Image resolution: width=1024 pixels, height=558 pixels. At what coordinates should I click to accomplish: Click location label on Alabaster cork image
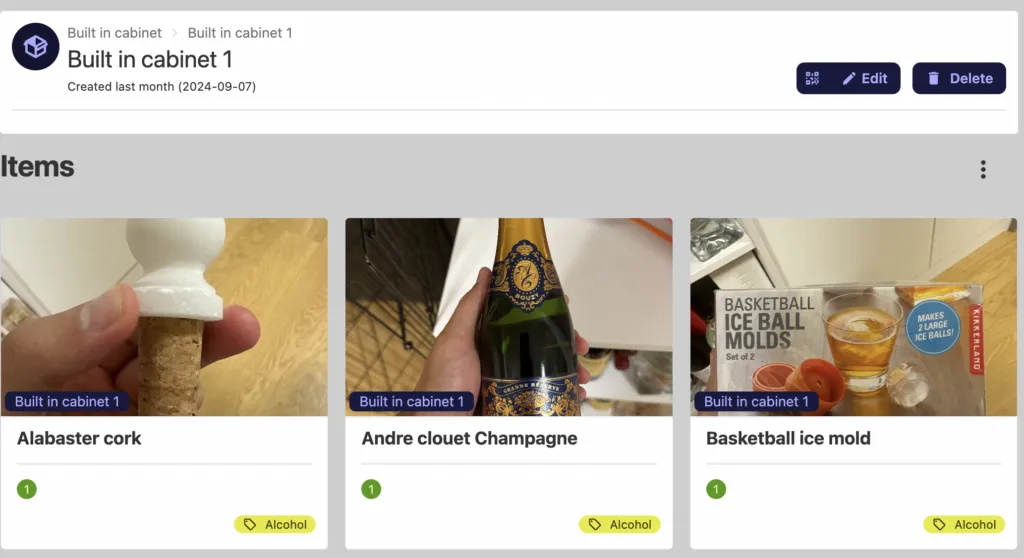pos(67,402)
